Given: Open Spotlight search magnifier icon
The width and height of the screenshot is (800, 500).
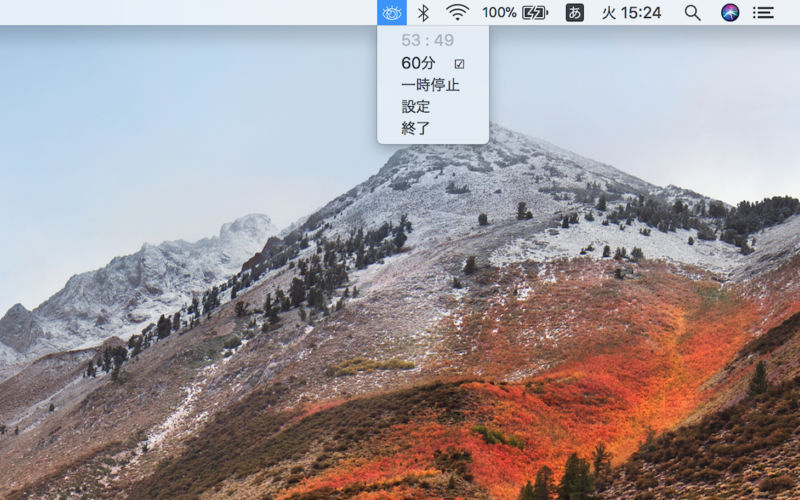Looking at the screenshot, I should coord(692,13).
